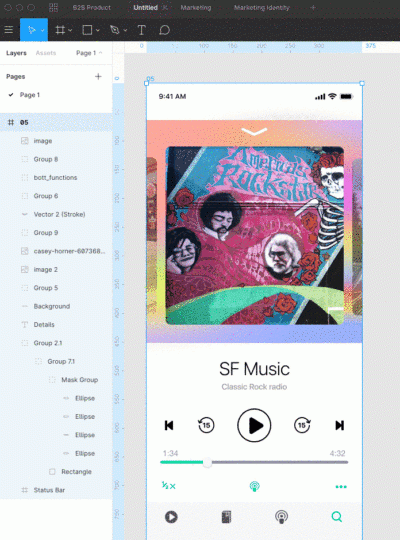The image size is (400, 540).
Task: Select the Pen tool
Action: (114, 30)
